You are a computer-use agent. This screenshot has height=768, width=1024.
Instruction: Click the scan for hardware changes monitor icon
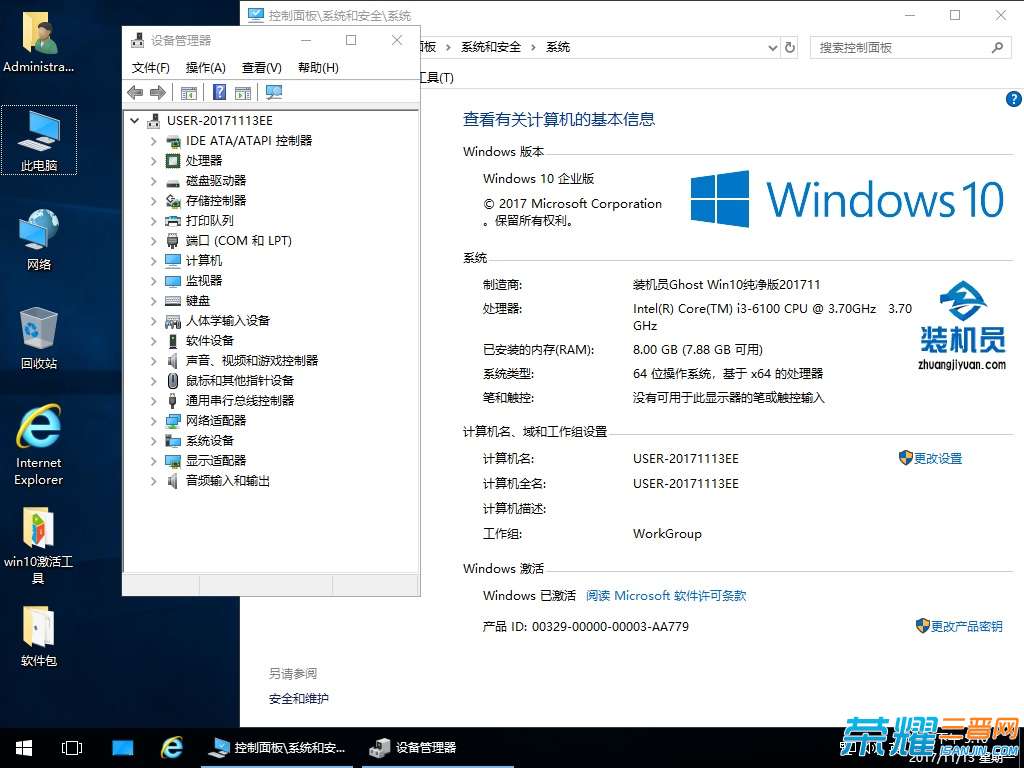click(274, 93)
